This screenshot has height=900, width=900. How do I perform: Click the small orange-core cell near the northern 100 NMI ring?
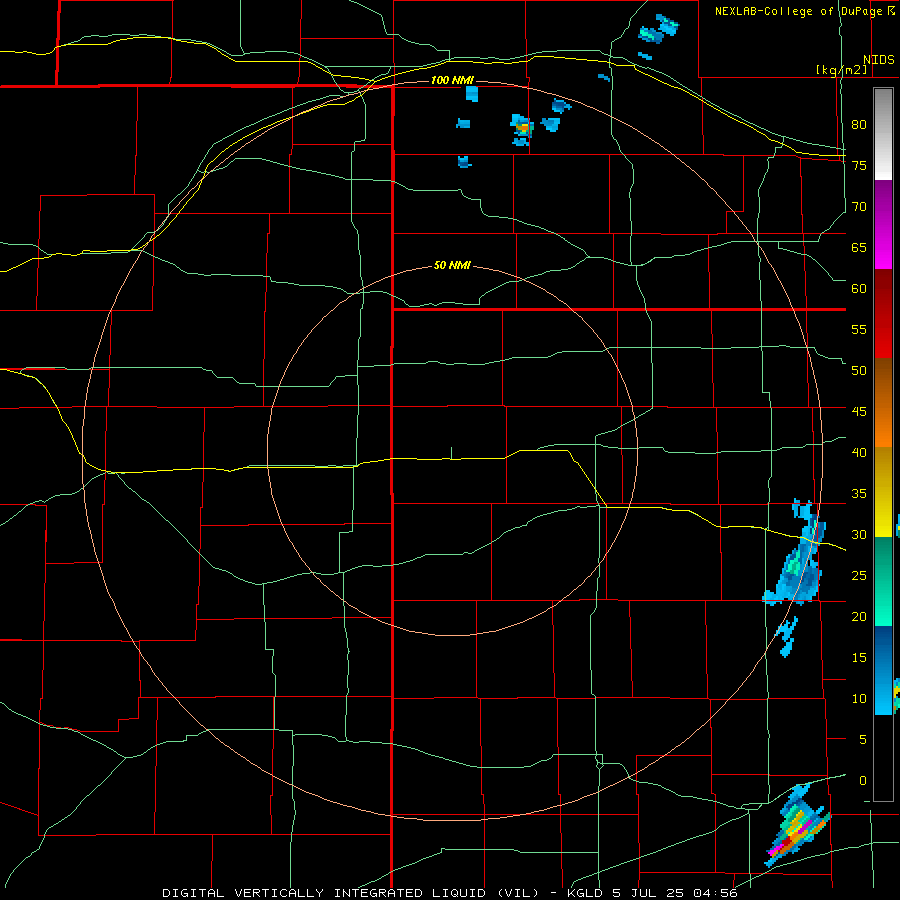pos(522,129)
